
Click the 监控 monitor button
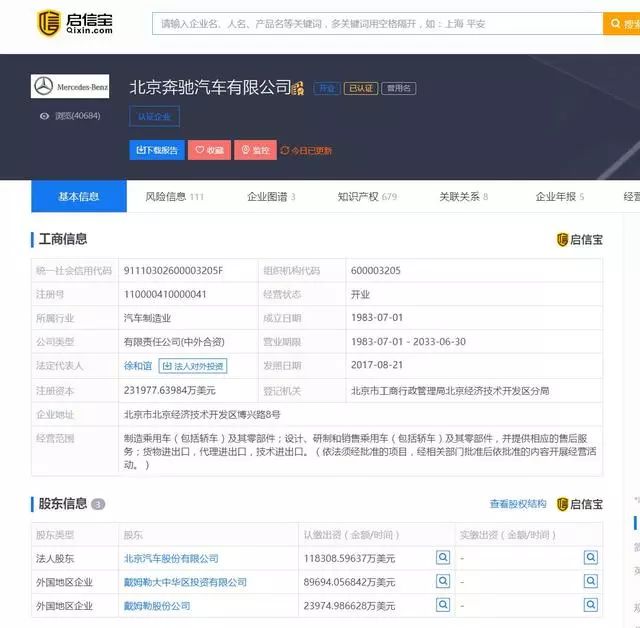[256, 150]
